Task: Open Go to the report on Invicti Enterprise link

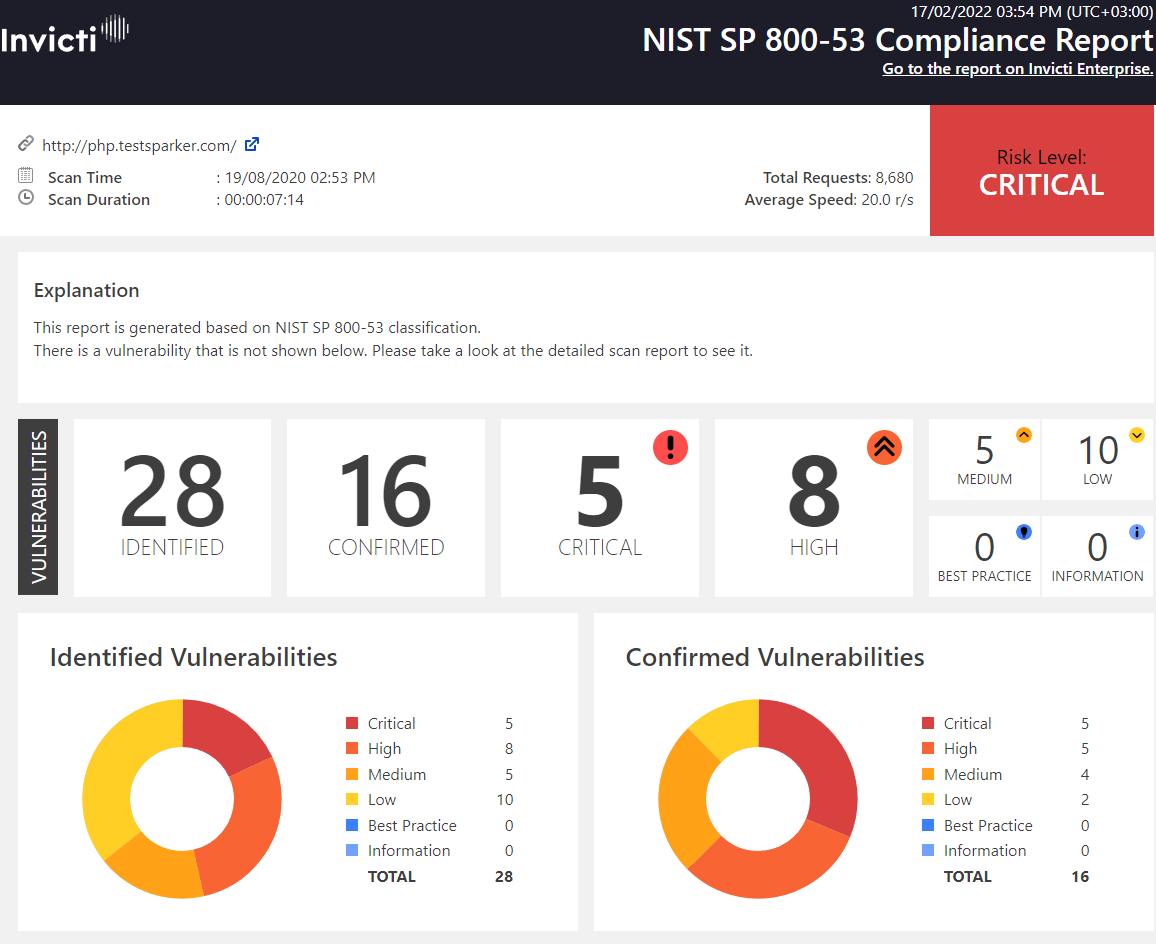Action: point(1017,69)
